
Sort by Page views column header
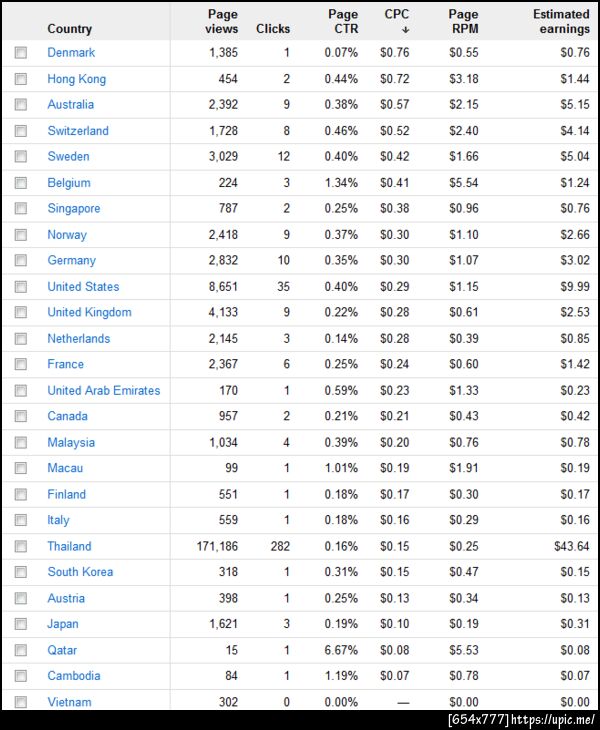tap(222, 21)
